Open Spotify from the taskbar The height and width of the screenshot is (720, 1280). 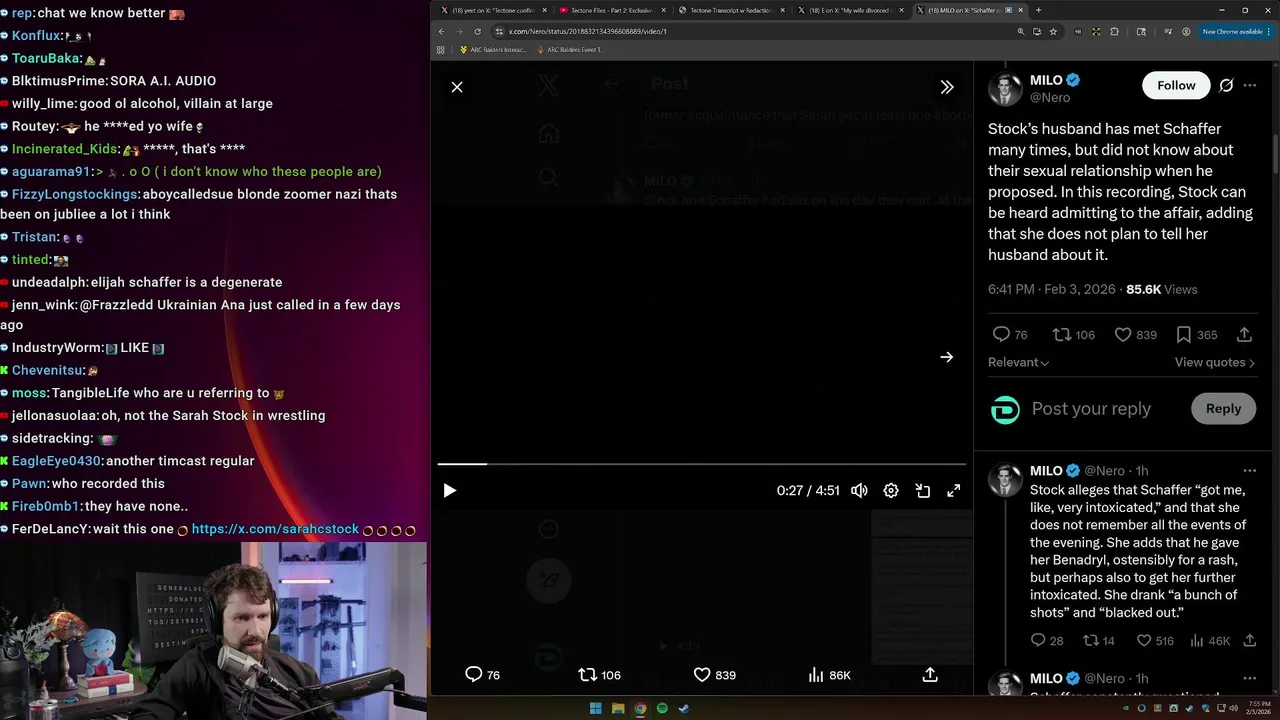[x=662, y=708]
